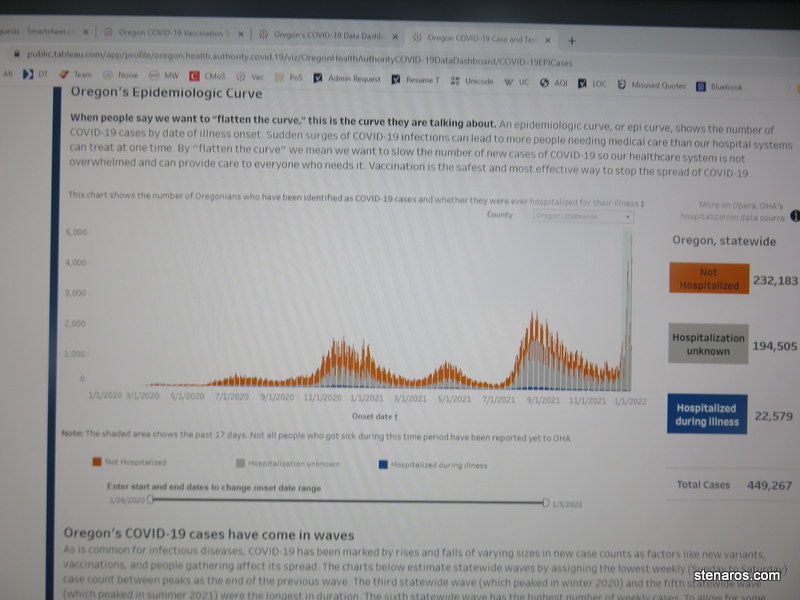Close the Oregon COVID-19 Case and Testing tab

click(548, 40)
